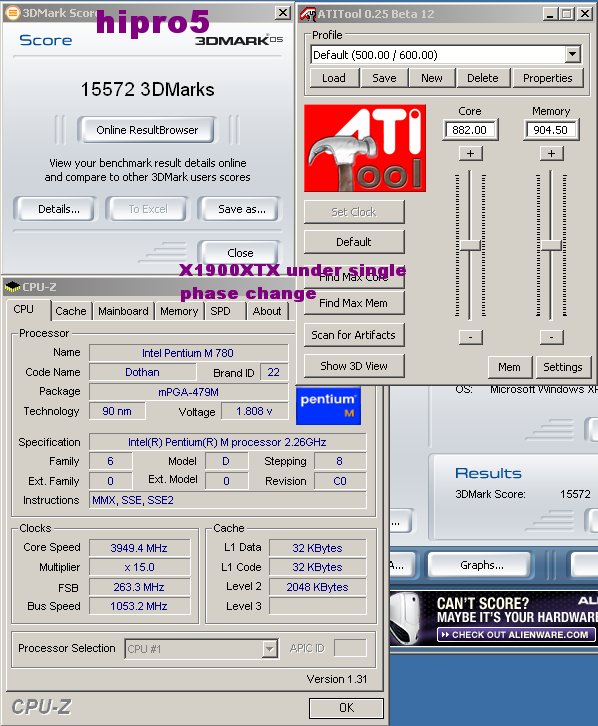
Task: Click the 3DMark Score window orange icon
Action: [12, 13]
